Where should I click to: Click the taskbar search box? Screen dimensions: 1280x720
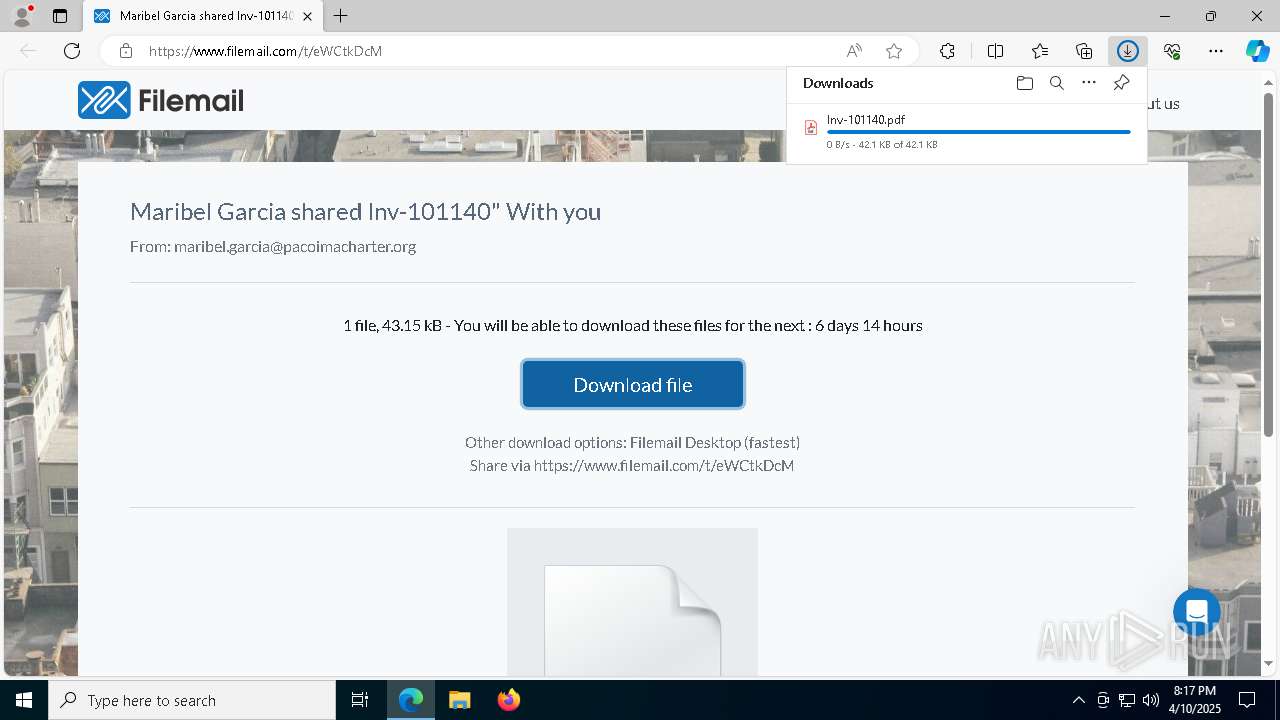(192, 700)
